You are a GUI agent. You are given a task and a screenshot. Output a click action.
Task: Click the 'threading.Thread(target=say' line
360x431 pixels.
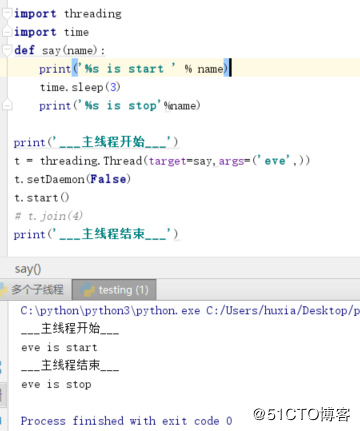(162, 161)
